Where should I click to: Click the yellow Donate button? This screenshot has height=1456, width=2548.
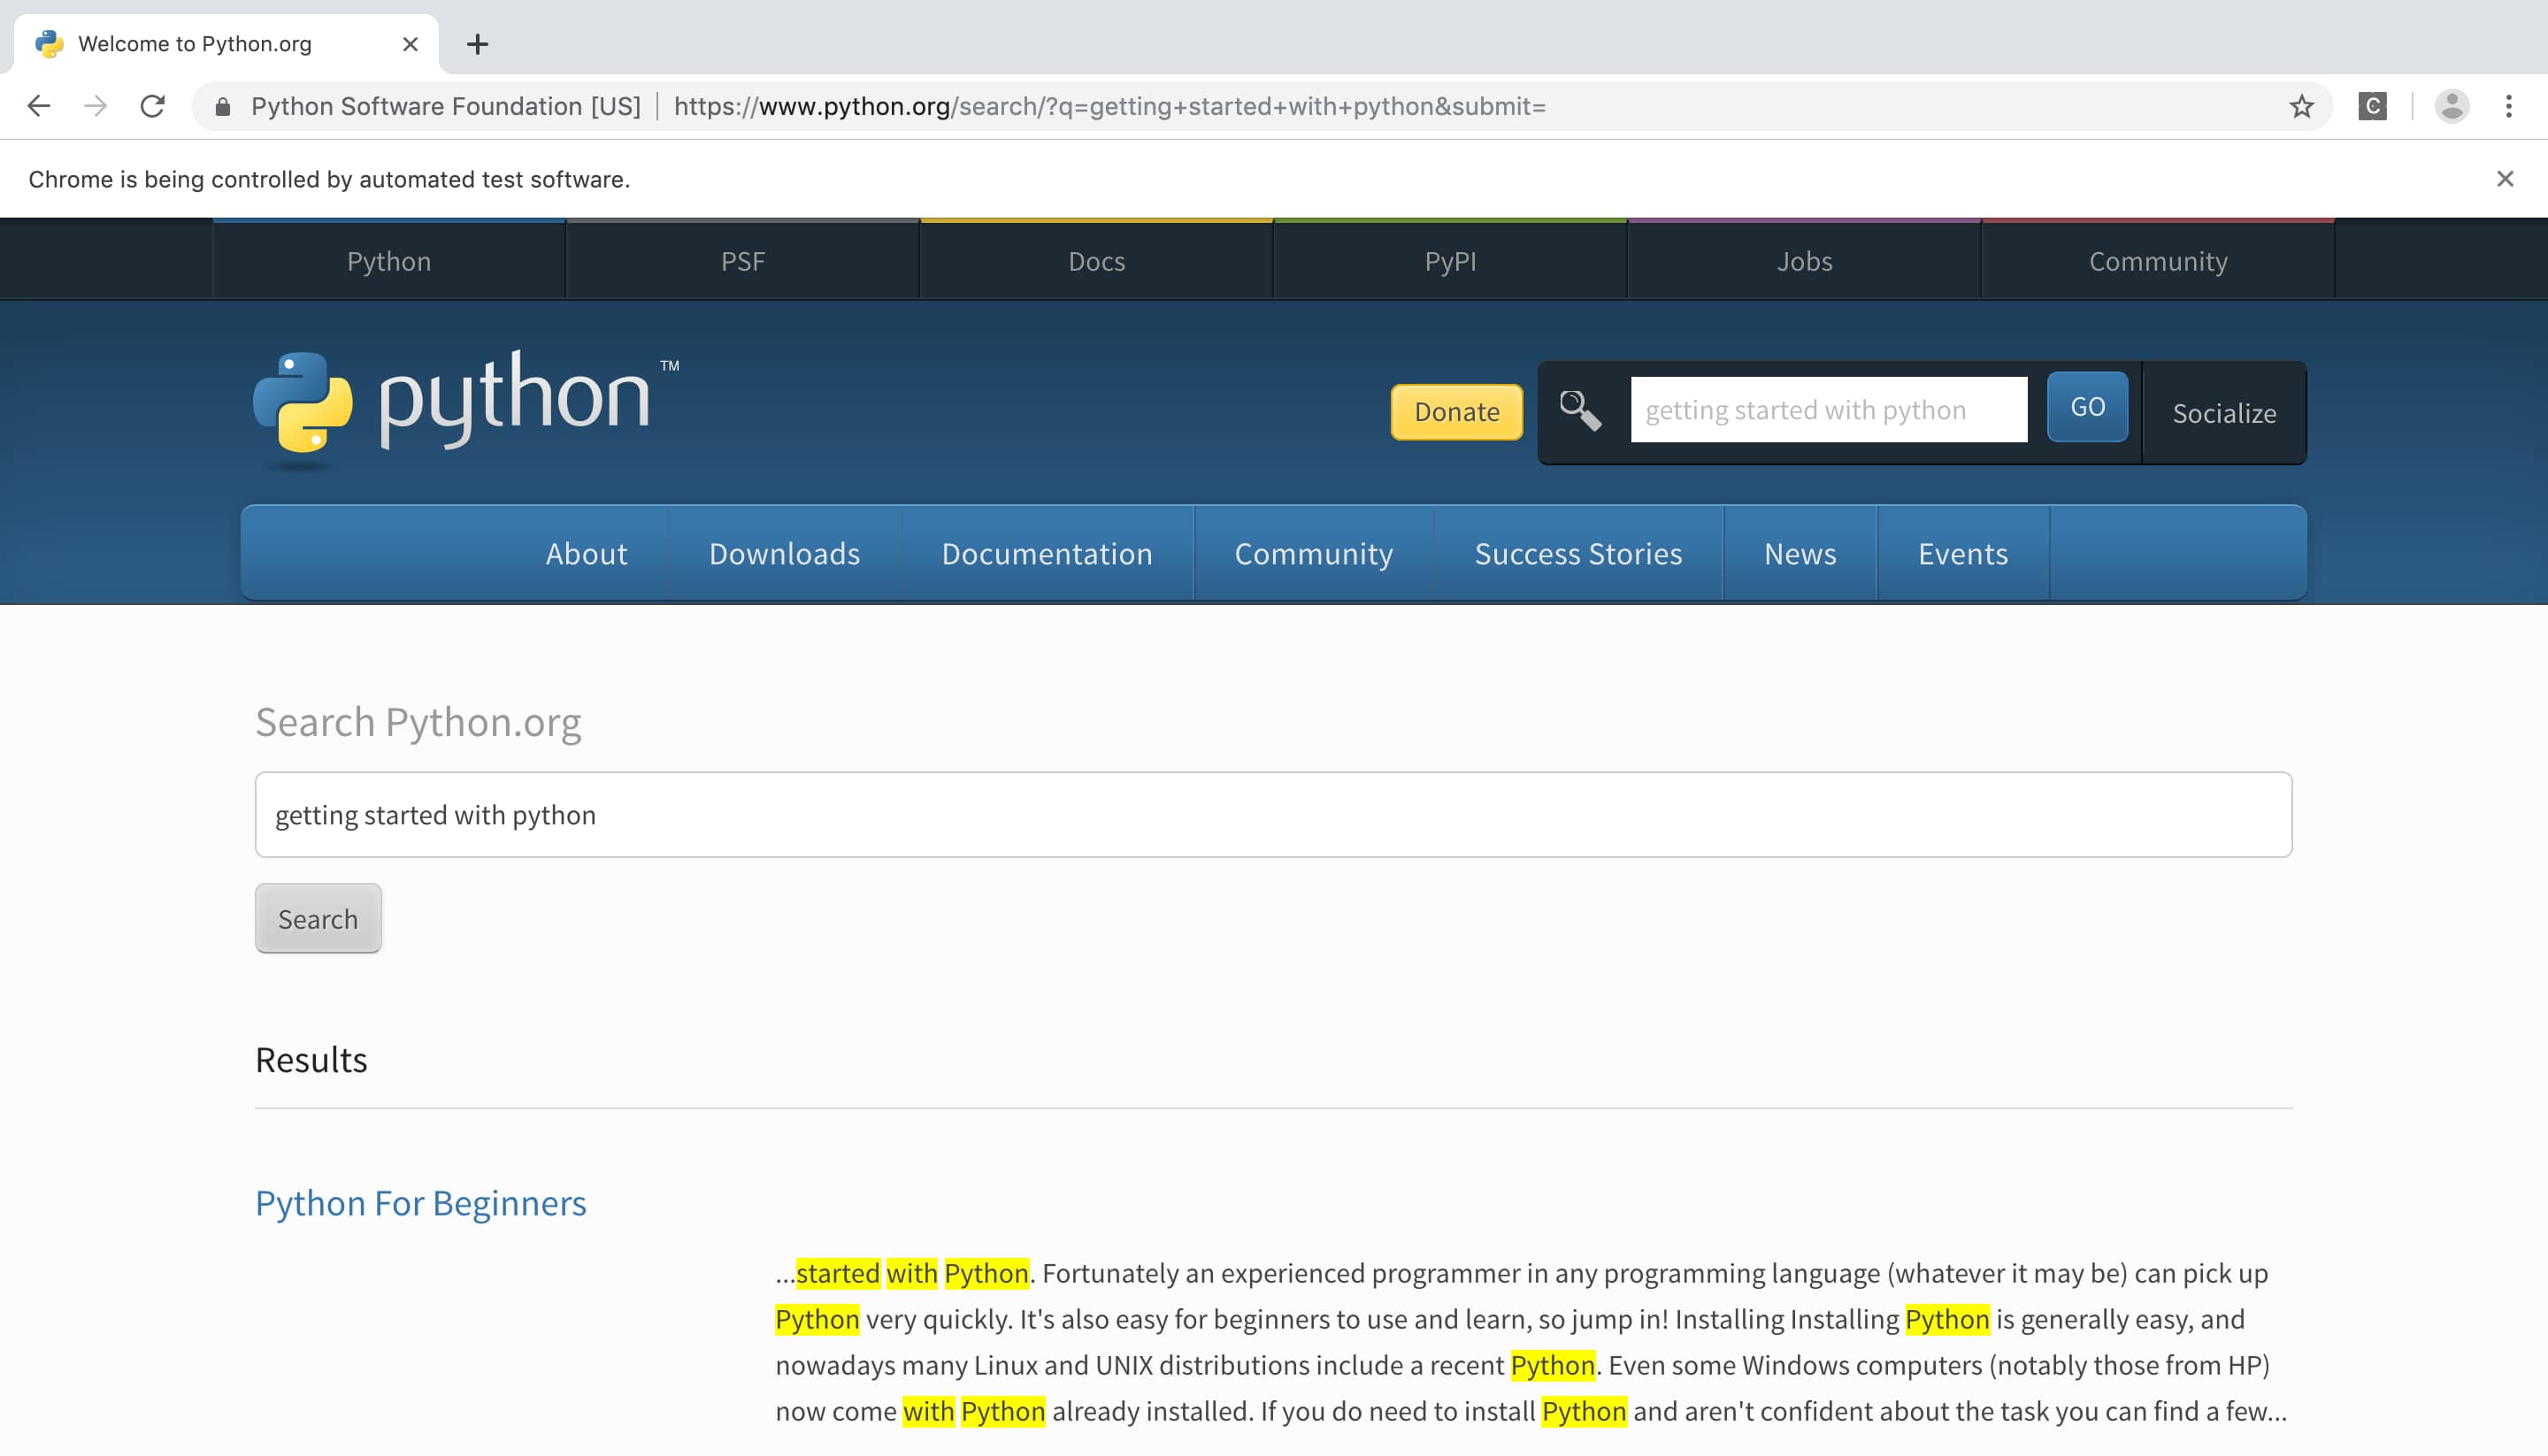[1455, 411]
